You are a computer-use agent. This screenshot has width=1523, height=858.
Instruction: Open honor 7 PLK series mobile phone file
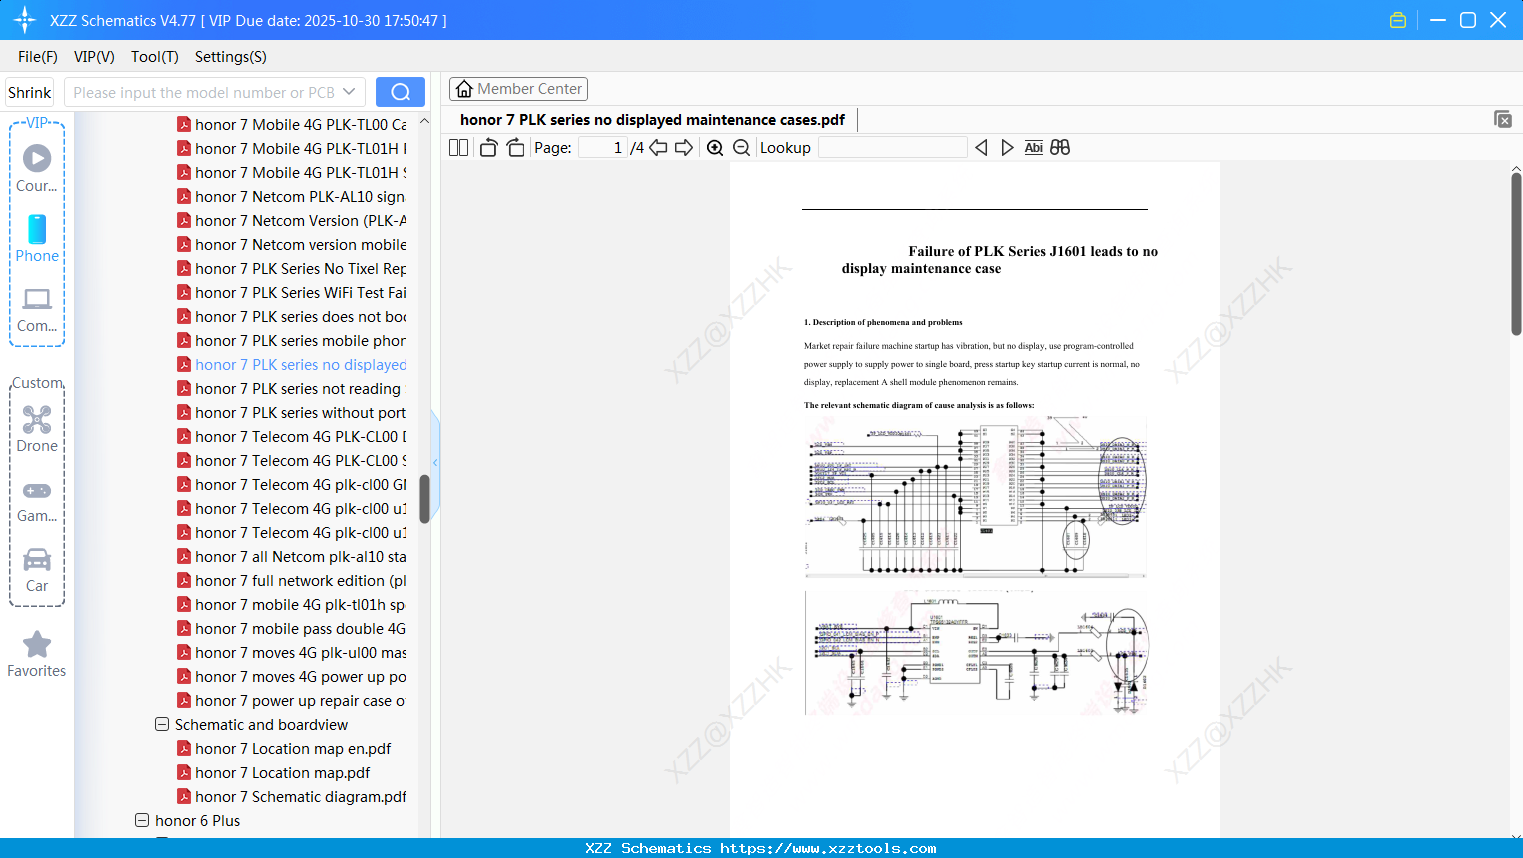[300, 341]
